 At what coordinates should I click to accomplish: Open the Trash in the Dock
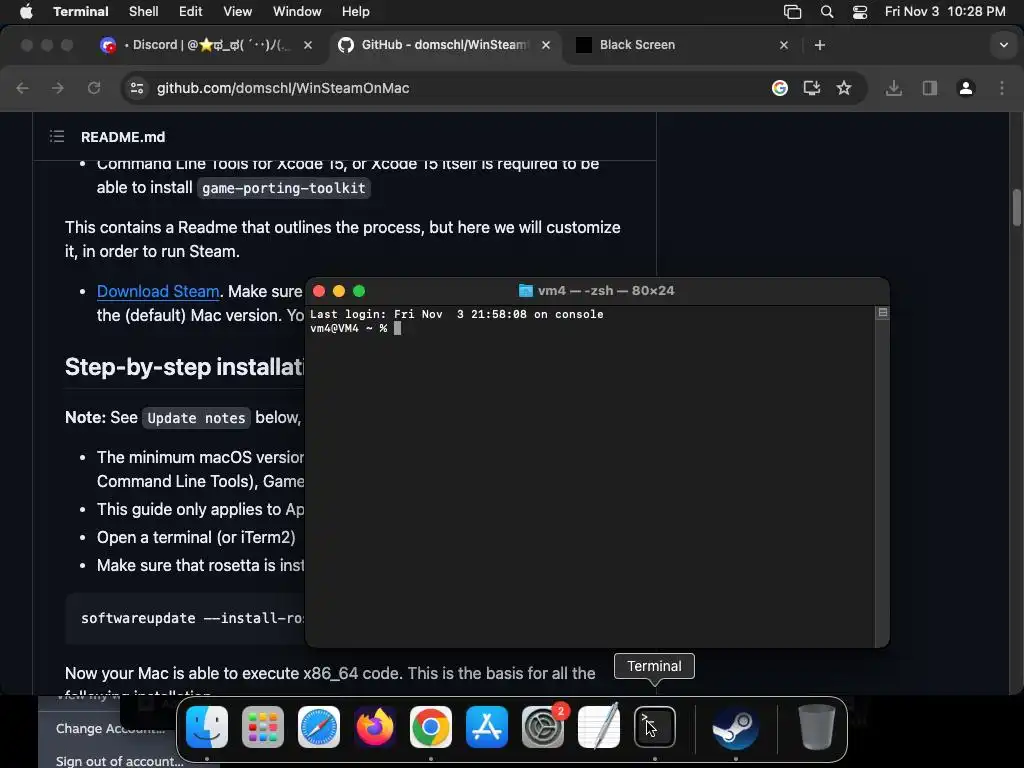pos(816,727)
